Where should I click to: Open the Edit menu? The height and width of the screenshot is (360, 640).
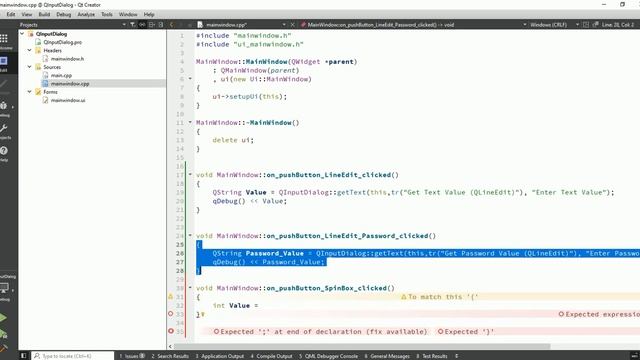(x=11, y=14)
